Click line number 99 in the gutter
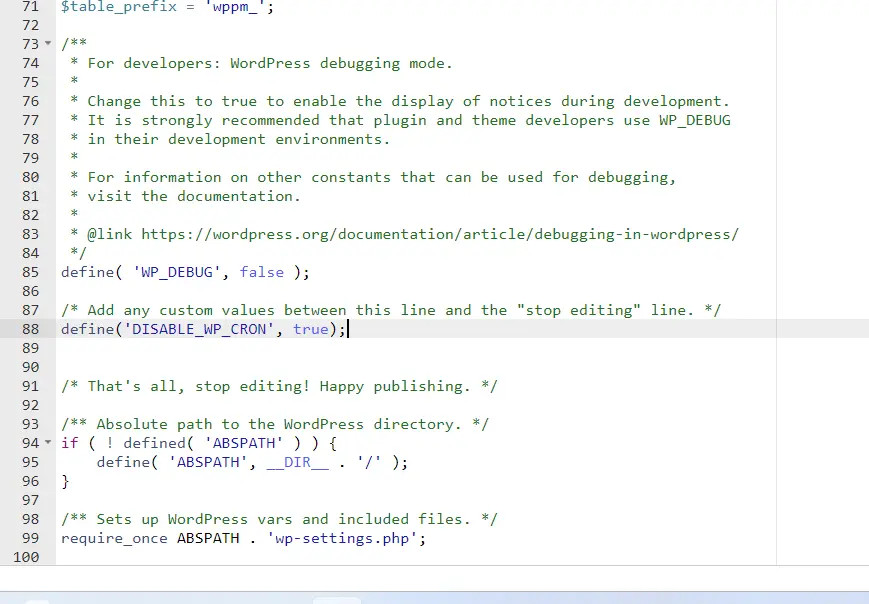The image size is (869, 604). point(30,538)
